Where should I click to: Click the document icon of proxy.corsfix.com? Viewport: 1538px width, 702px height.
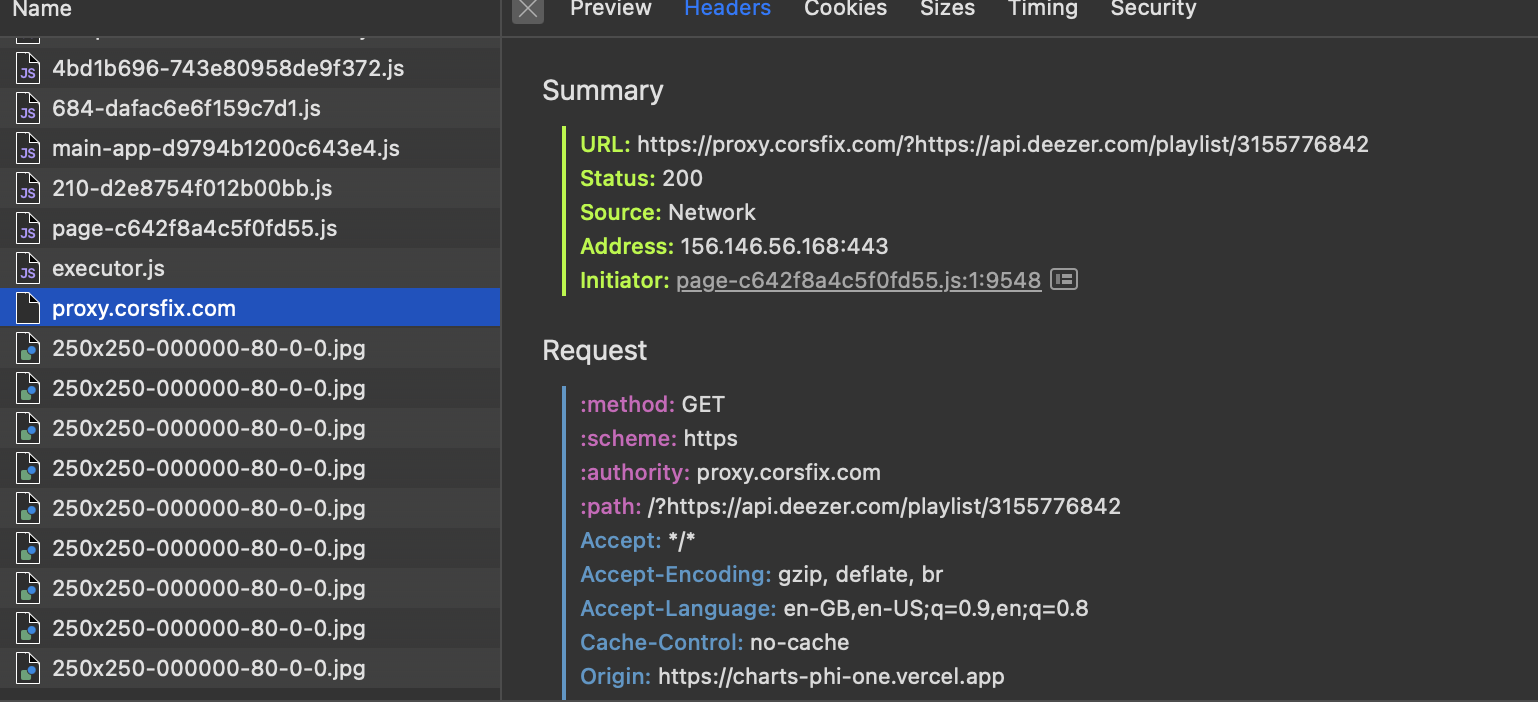point(28,309)
